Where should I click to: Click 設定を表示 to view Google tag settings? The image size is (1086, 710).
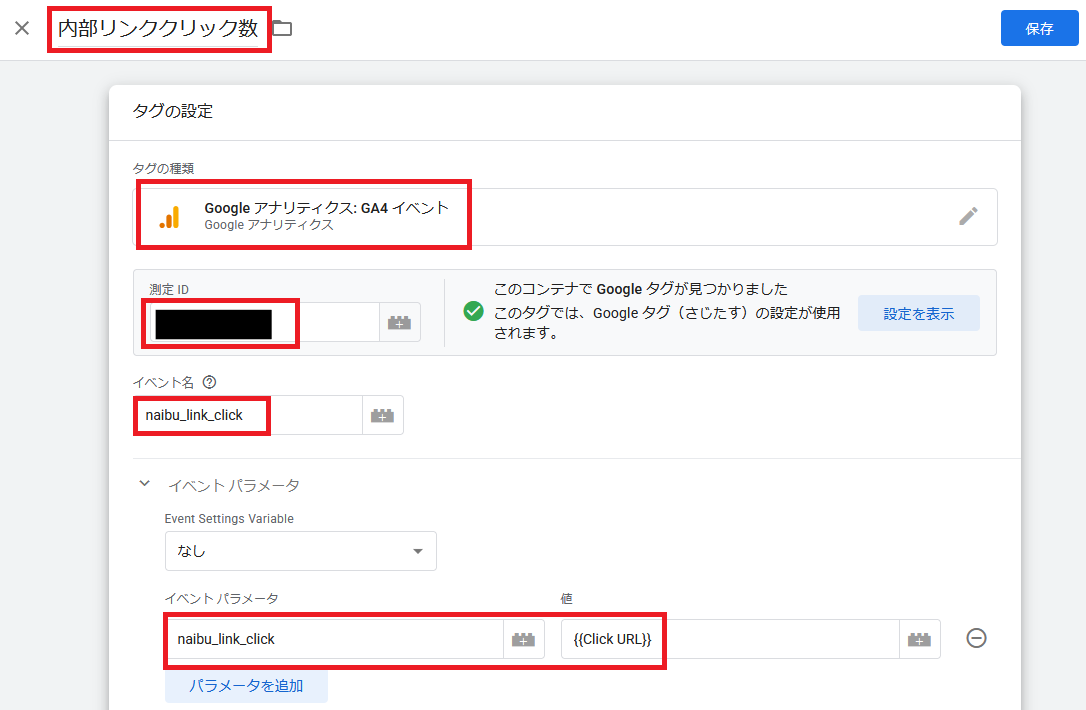click(x=918, y=313)
